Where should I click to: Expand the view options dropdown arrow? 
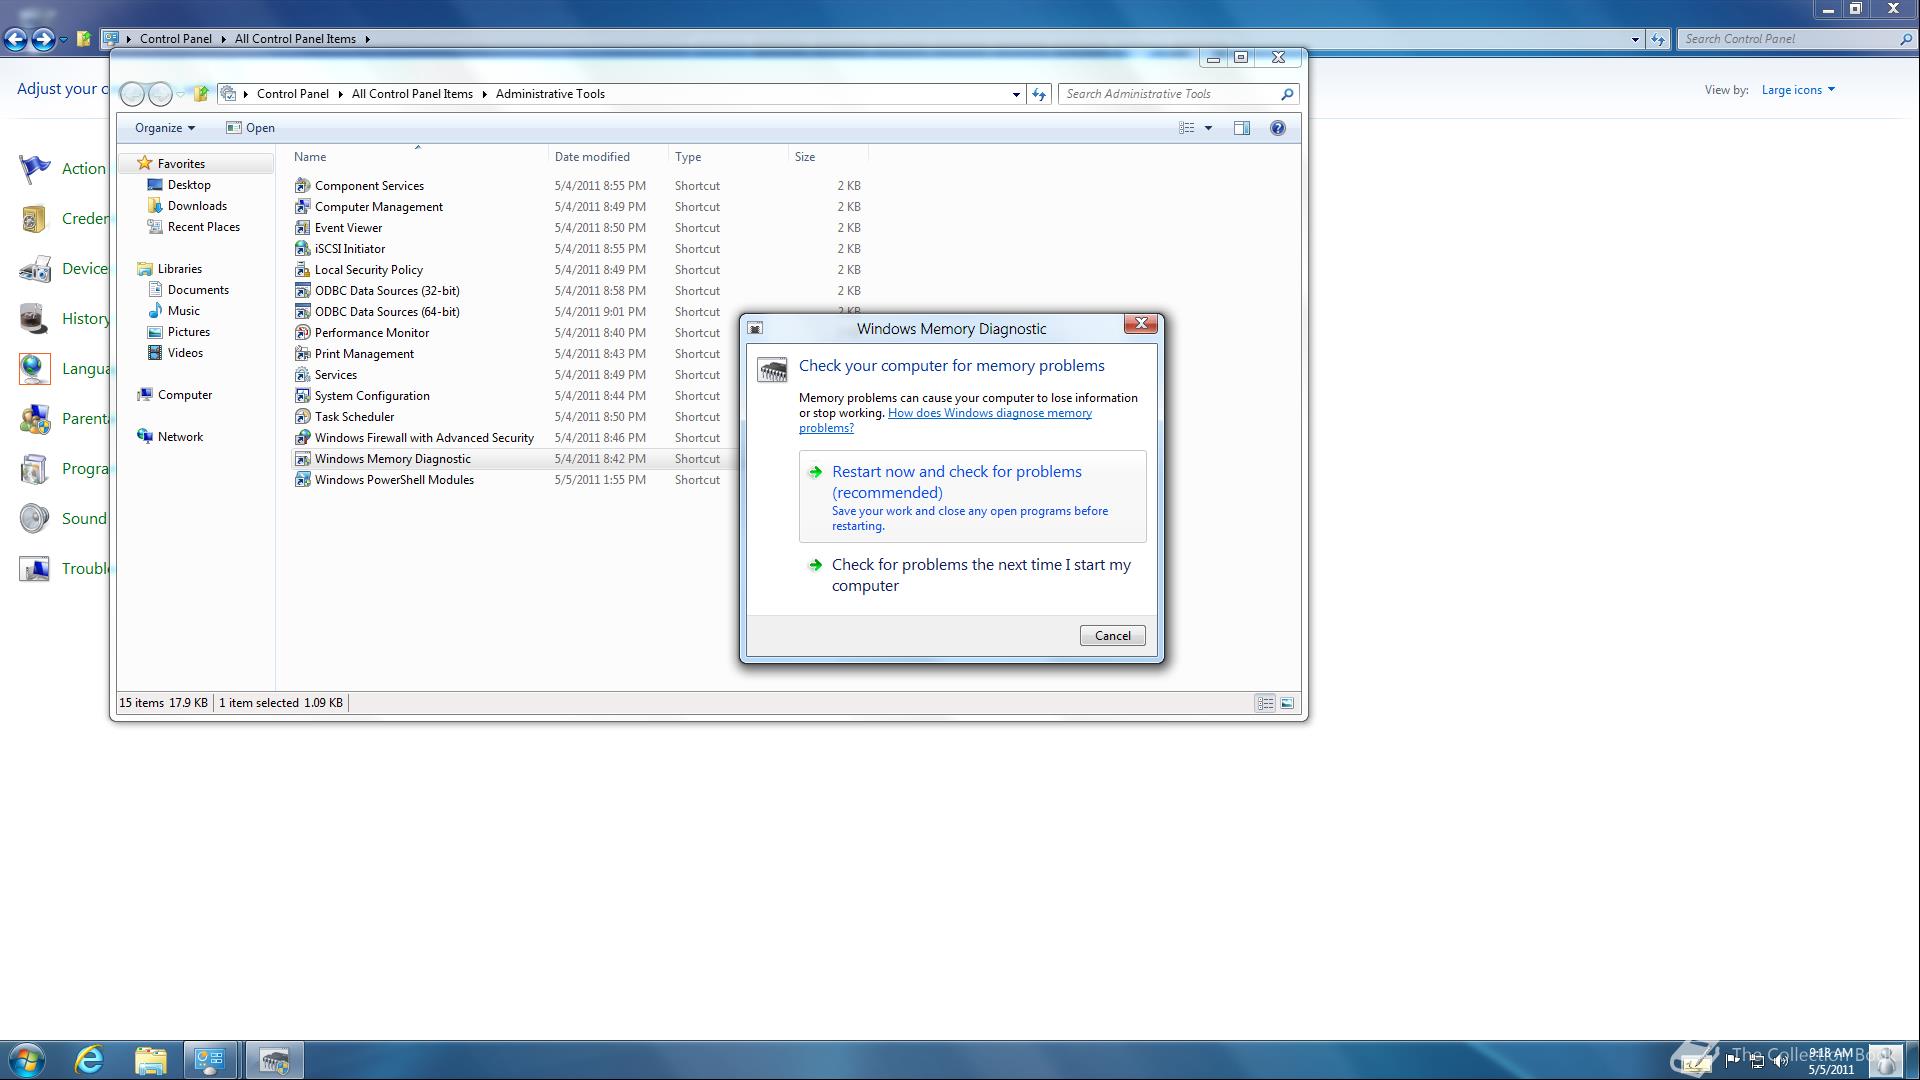[x=1208, y=128]
